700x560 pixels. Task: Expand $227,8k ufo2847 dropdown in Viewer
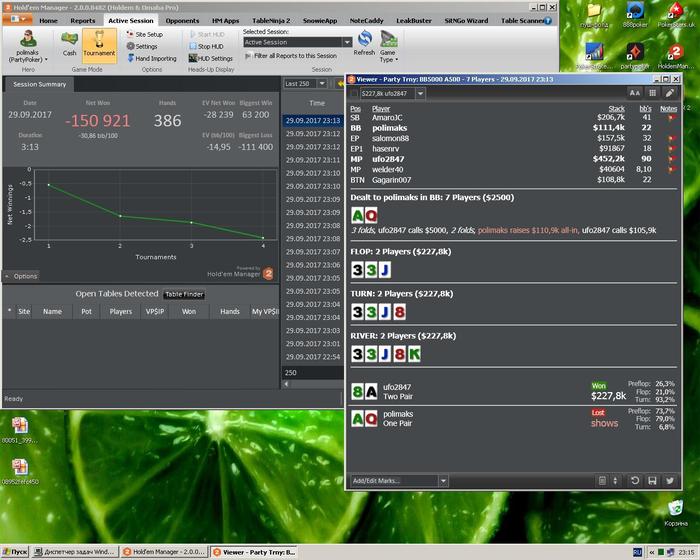(x=420, y=93)
